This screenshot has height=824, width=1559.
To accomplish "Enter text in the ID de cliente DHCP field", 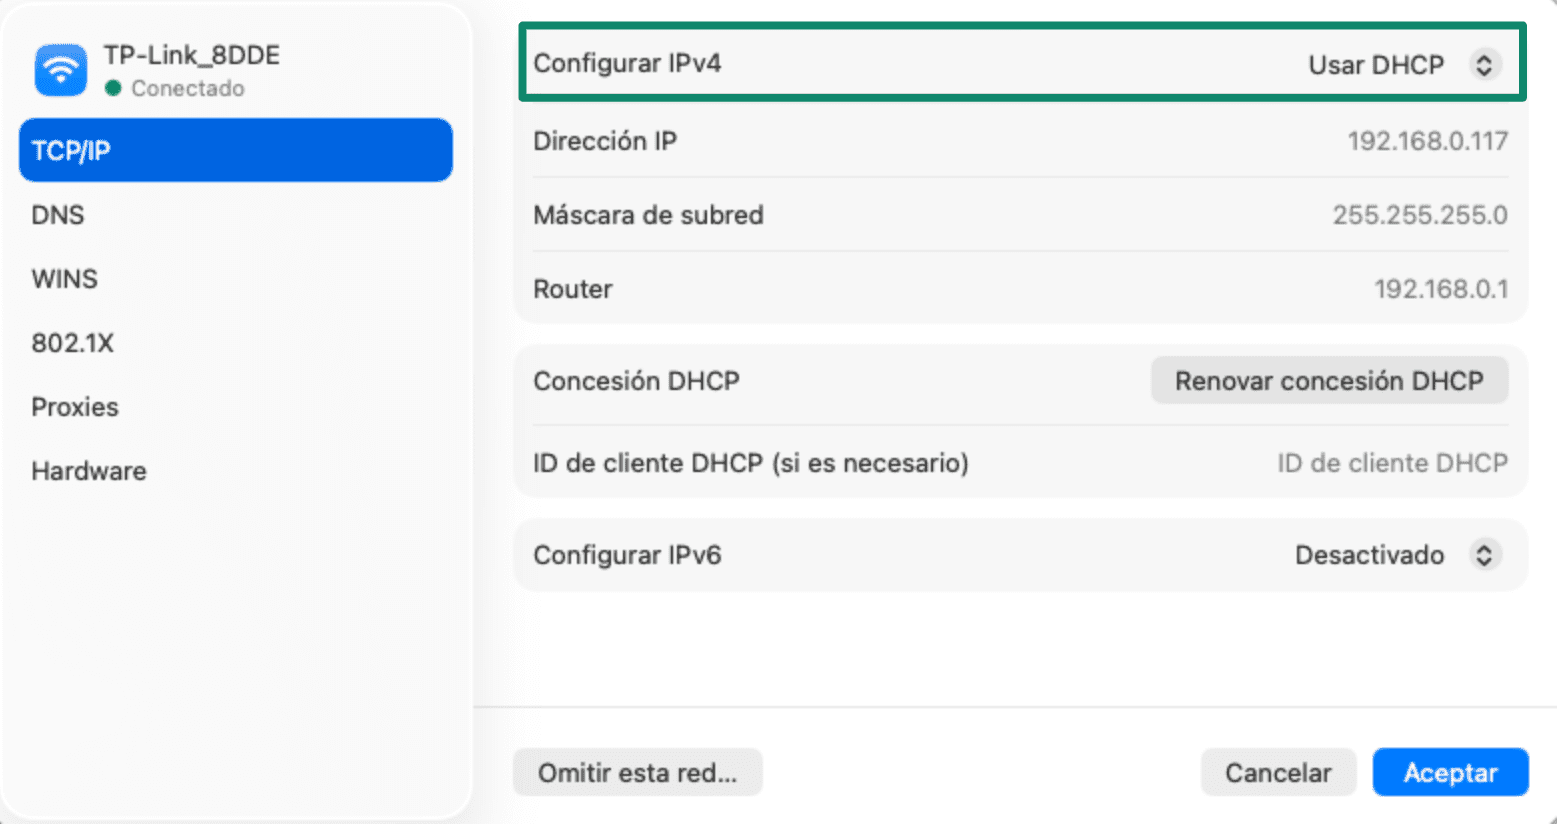I will coord(1392,462).
